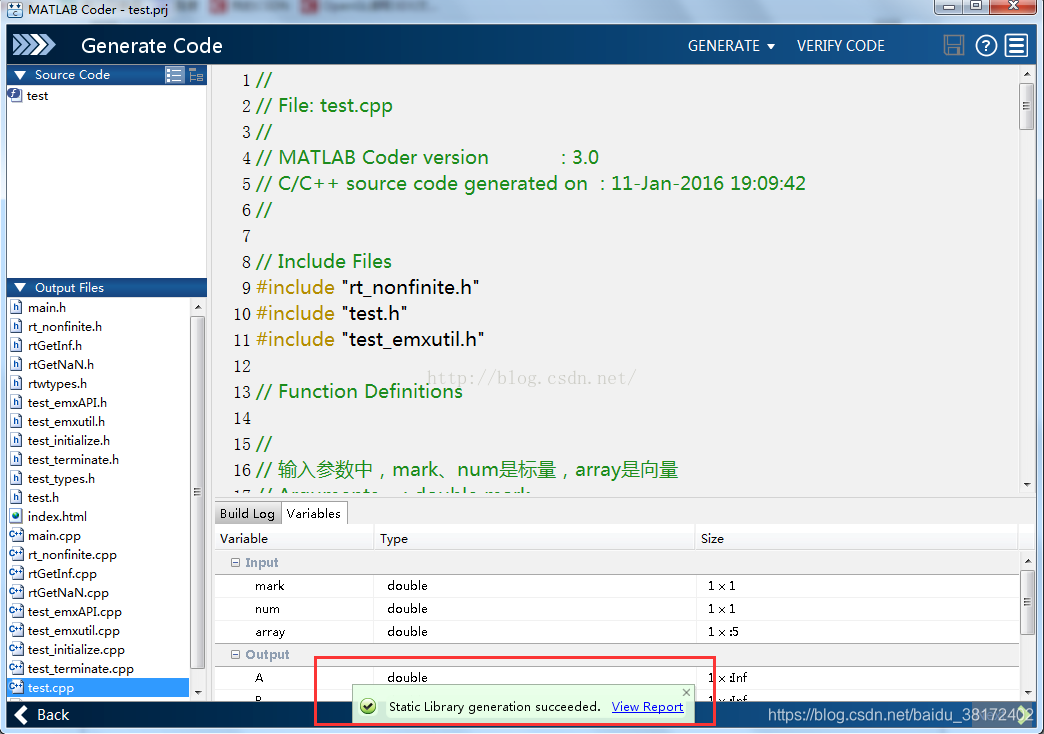Click the workflow arrows icon in header
The image size is (1044, 734).
[x=34, y=45]
